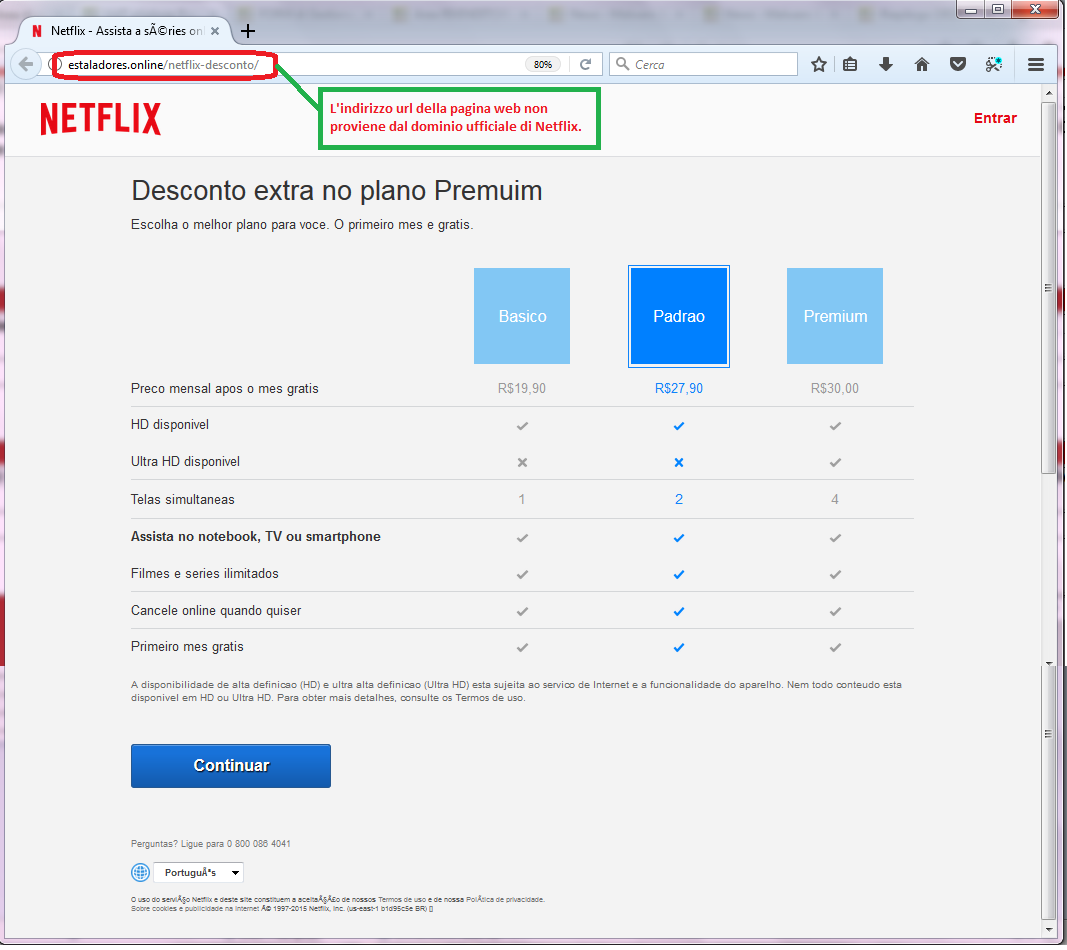Reload the page with the refresh icon

(x=585, y=65)
